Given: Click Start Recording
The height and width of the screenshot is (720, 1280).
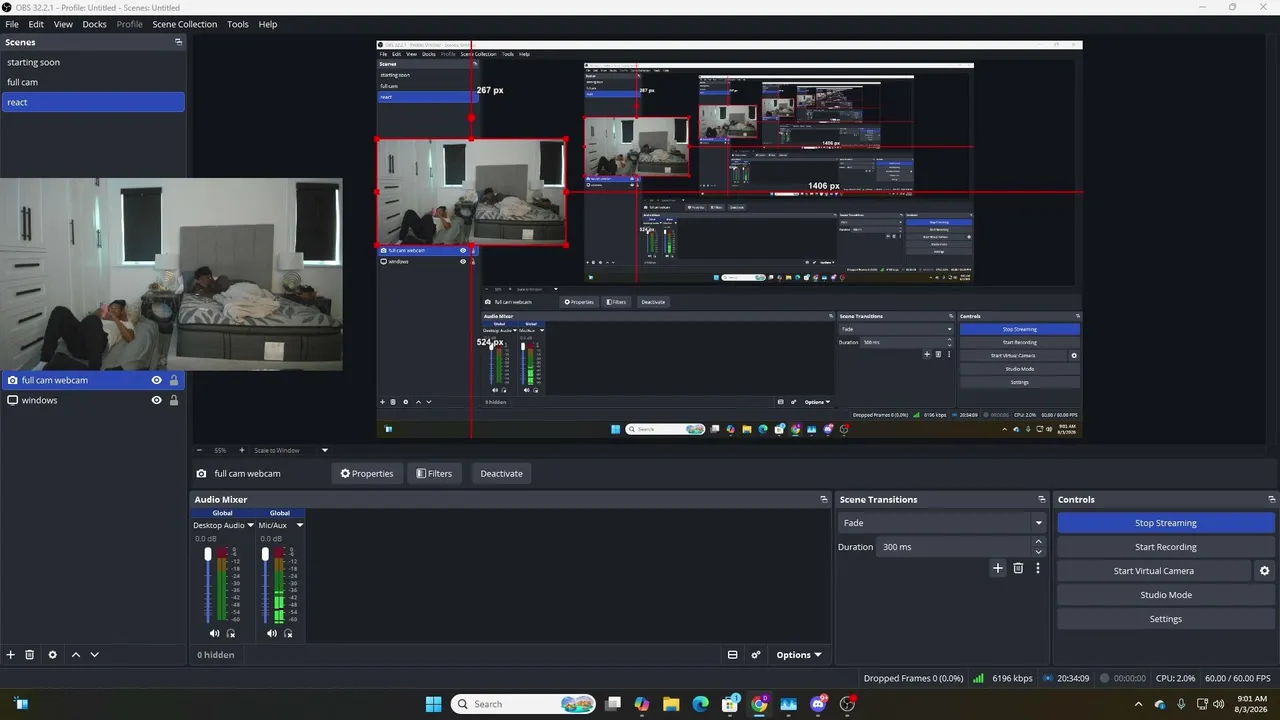Looking at the screenshot, I should click(x=1166, y=547).
